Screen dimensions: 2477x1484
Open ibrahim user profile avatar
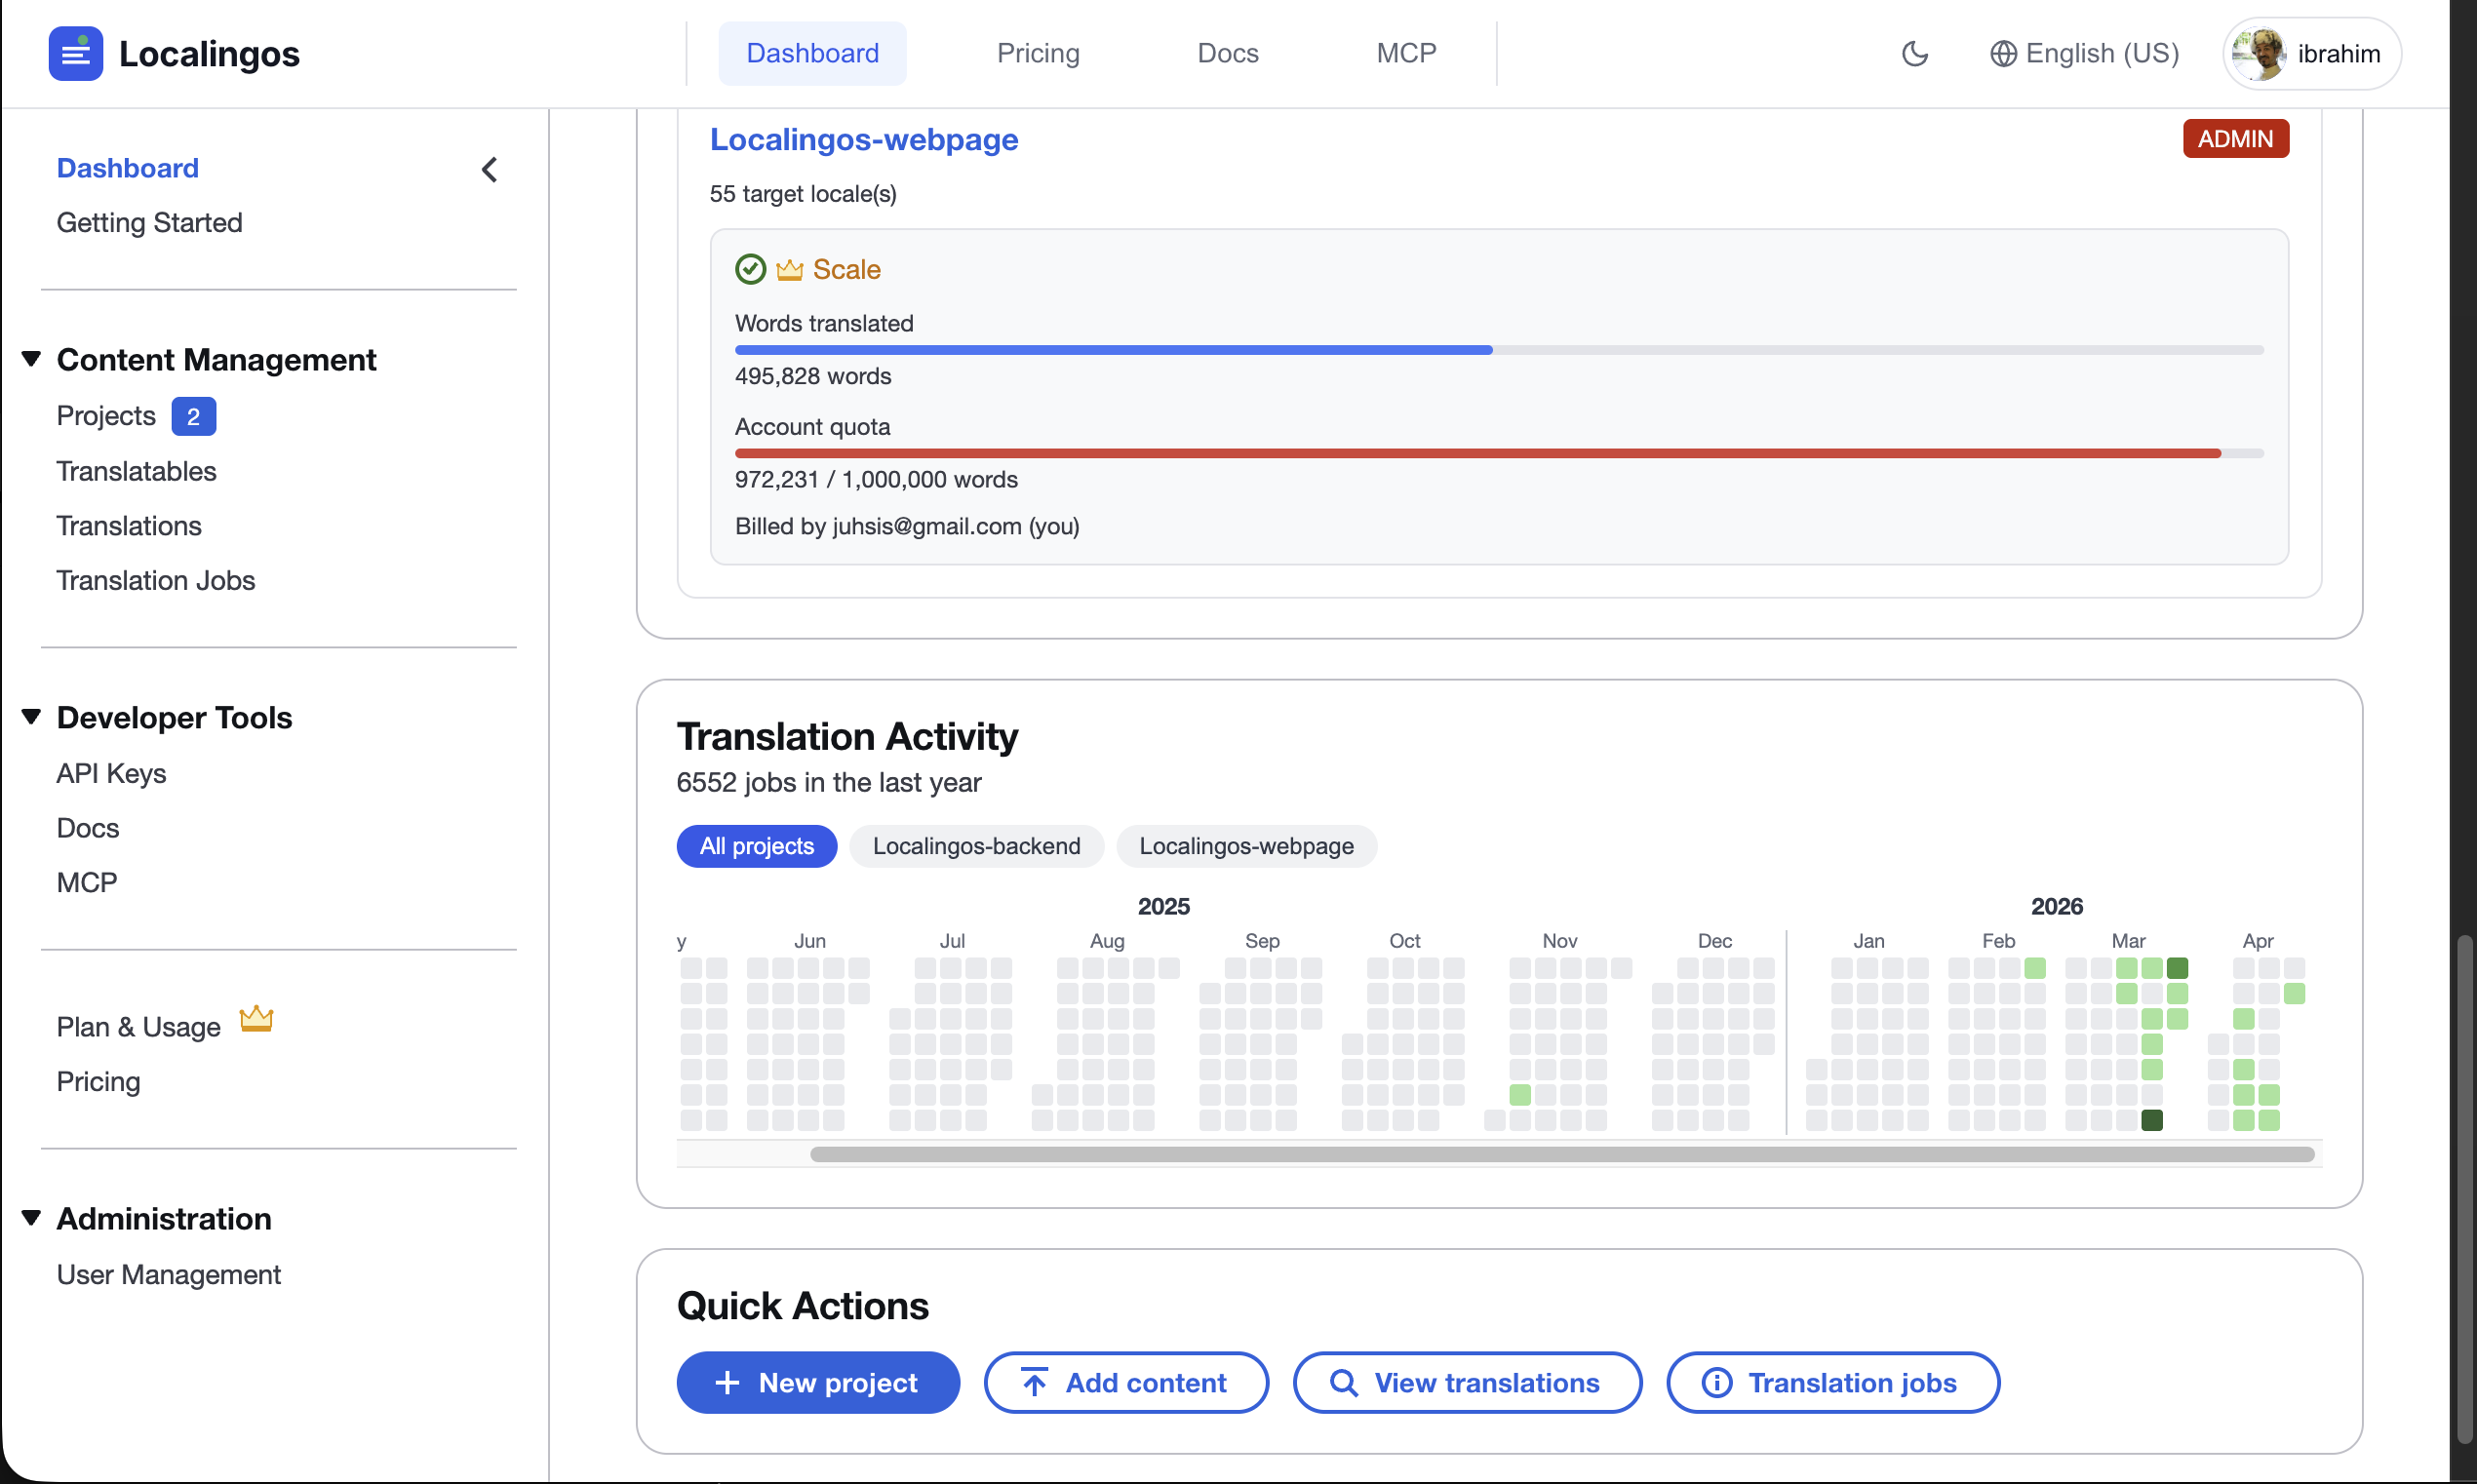coord(2259,53)
